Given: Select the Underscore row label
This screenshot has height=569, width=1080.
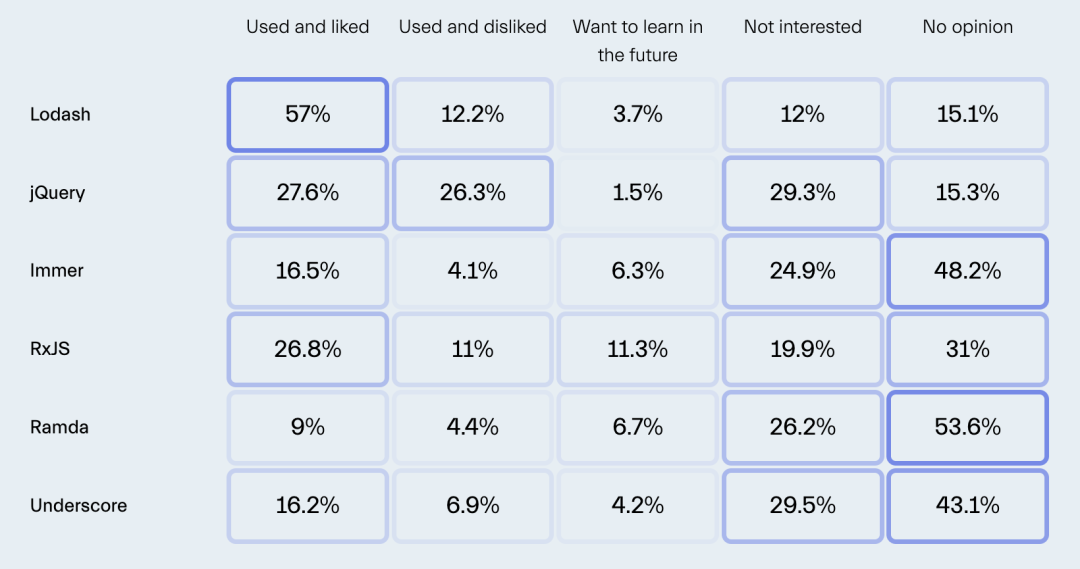Looking at the screenshot, I should pyautogui.click(x=79, y=506).
